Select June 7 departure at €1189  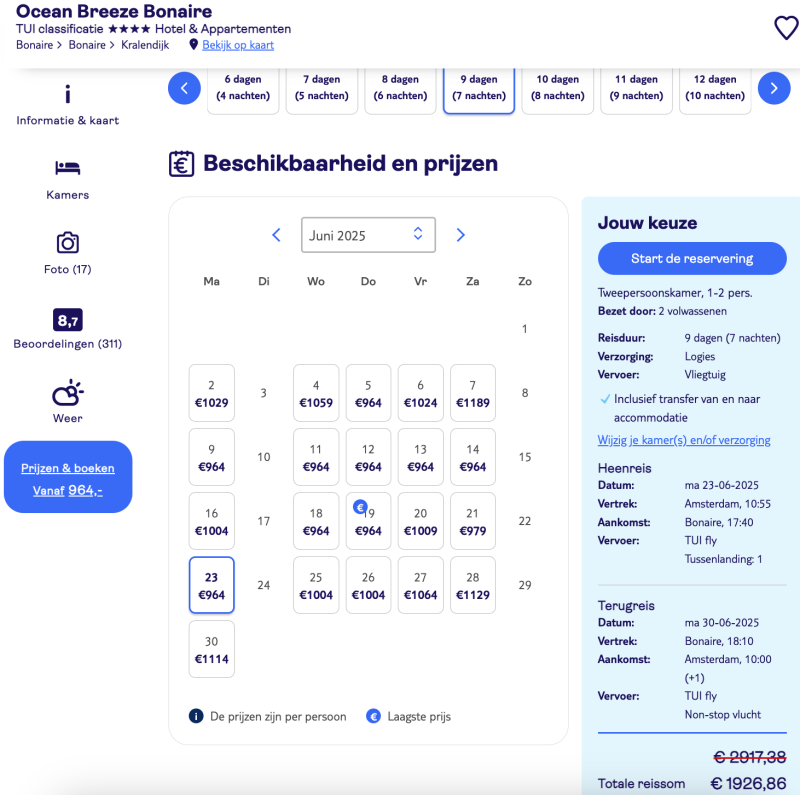point(473,393)
